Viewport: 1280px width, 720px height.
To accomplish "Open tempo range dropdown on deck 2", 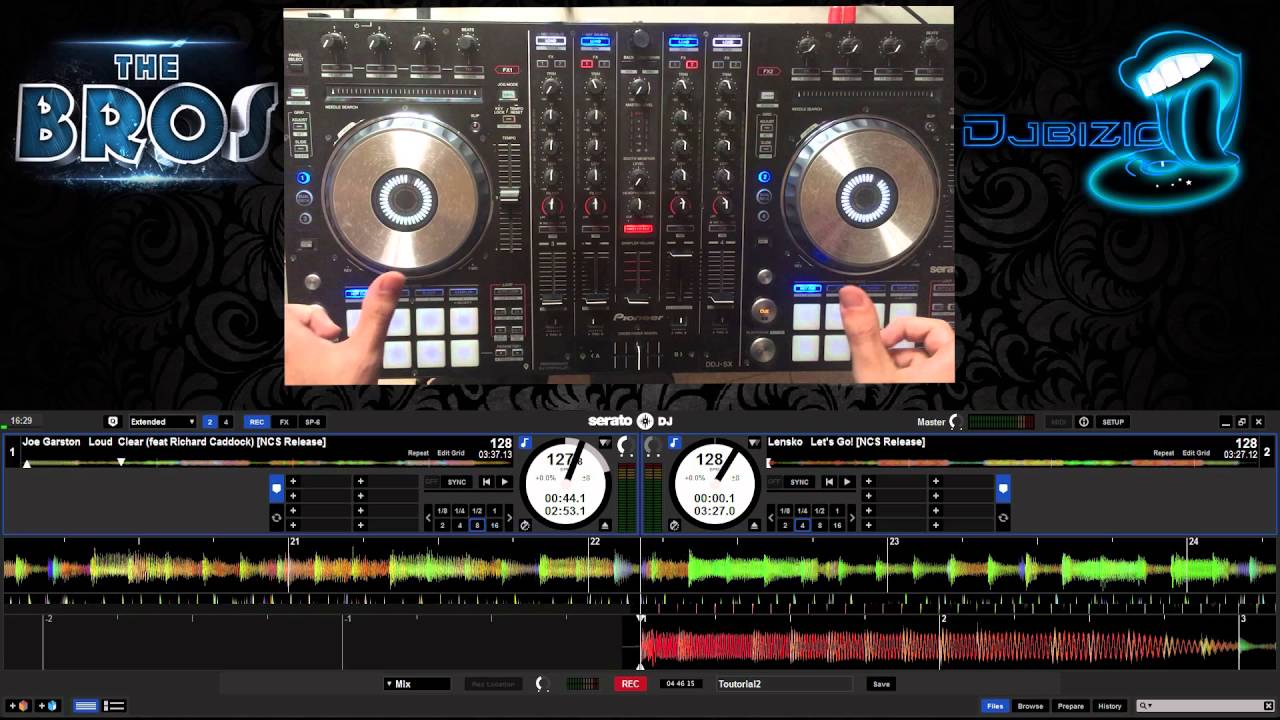I will click(x=756, y=442).
